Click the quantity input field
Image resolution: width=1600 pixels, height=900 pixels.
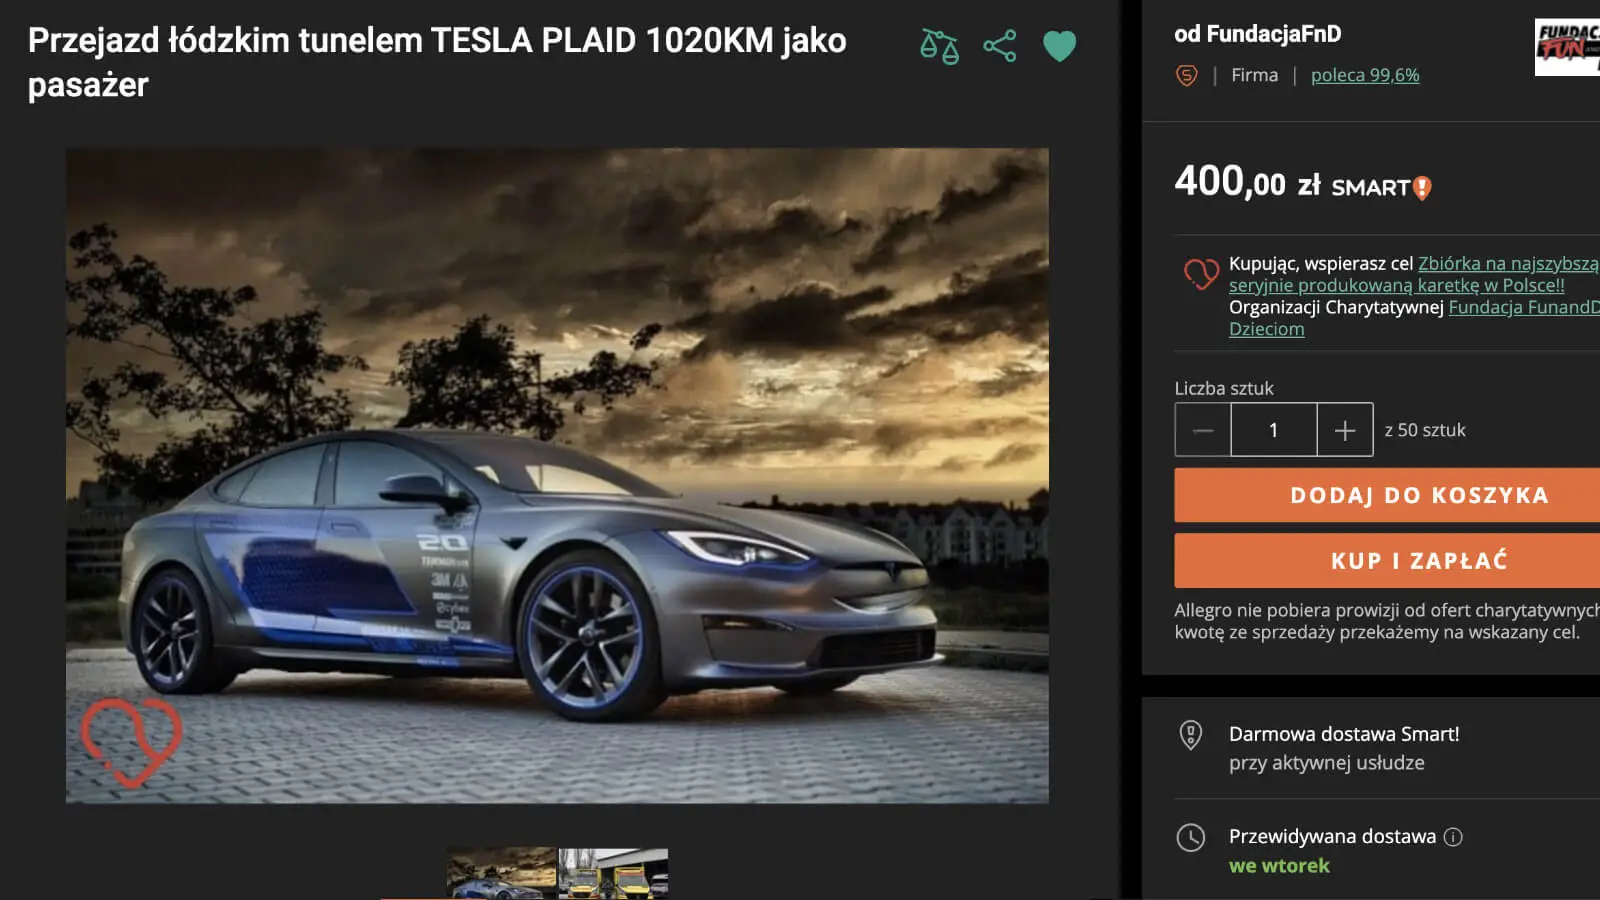click(1273, 430)
